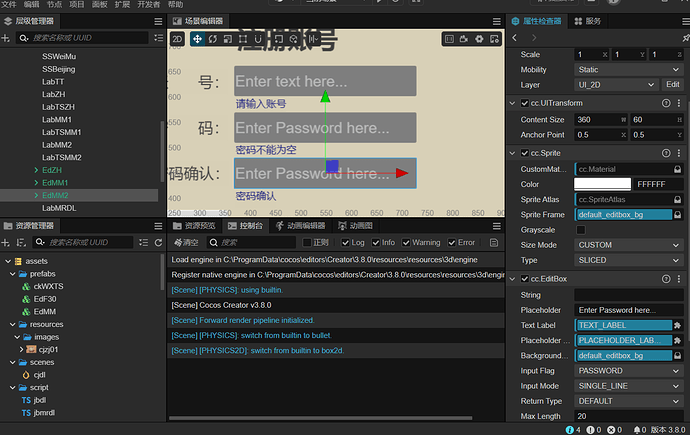Clear the console with 清空 button
Screen dimensions: 690x435
click(x=186, y=242)
